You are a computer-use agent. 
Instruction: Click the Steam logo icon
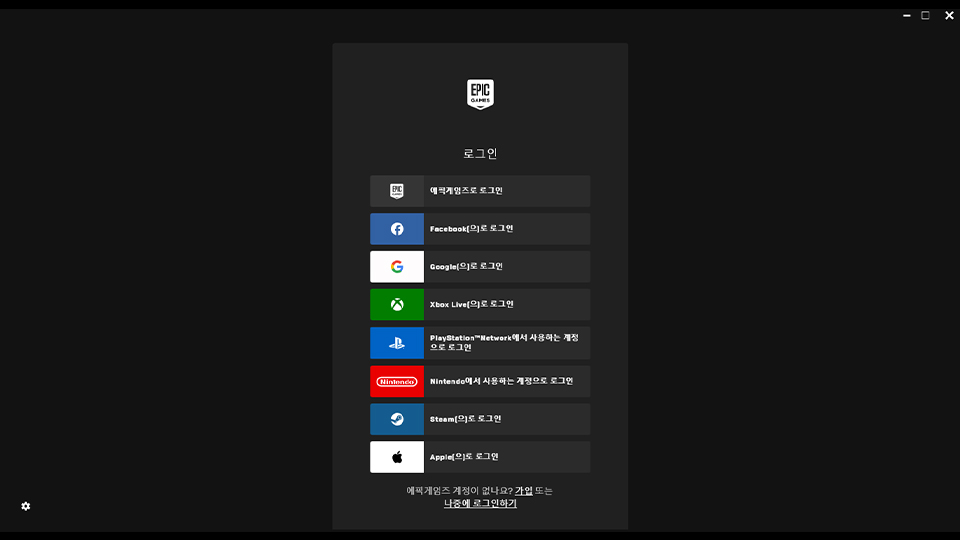(397, 419)
